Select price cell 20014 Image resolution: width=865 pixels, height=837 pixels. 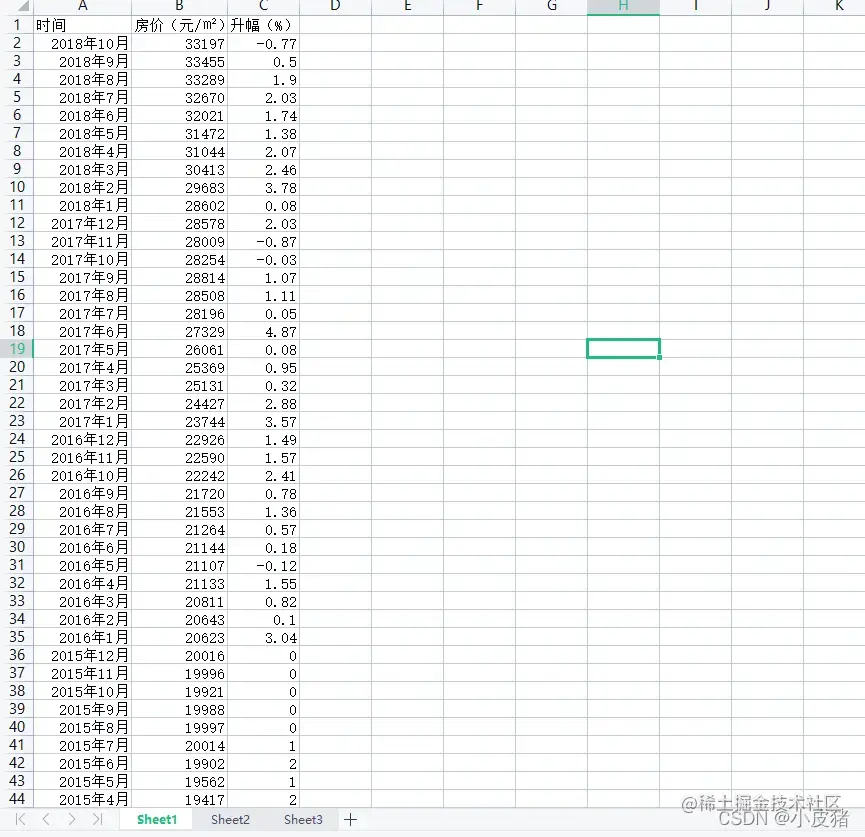tap(179, 745)
